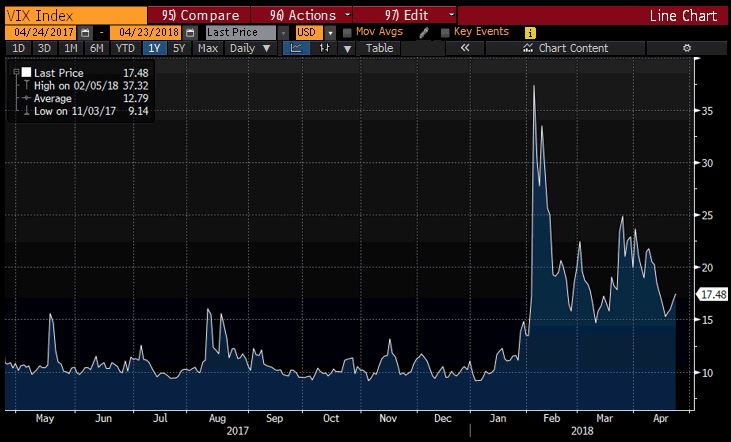
Task: Click the 04/23/2018 end date field
Action: [x=147, y=33]
